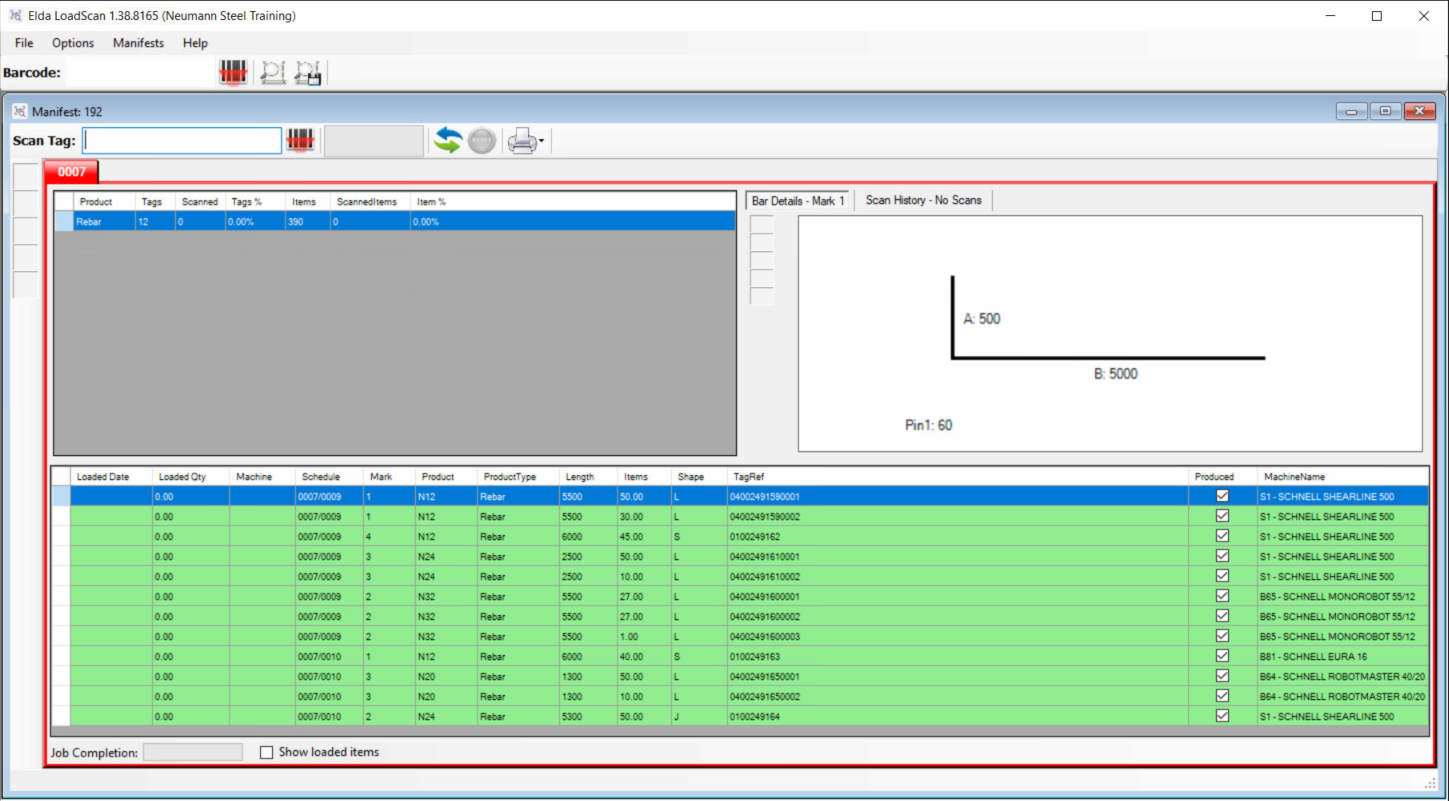1449x801 pixels.
Task: Toggle Produced checkbox for tag 0100249163
Action: point(1222,656)
